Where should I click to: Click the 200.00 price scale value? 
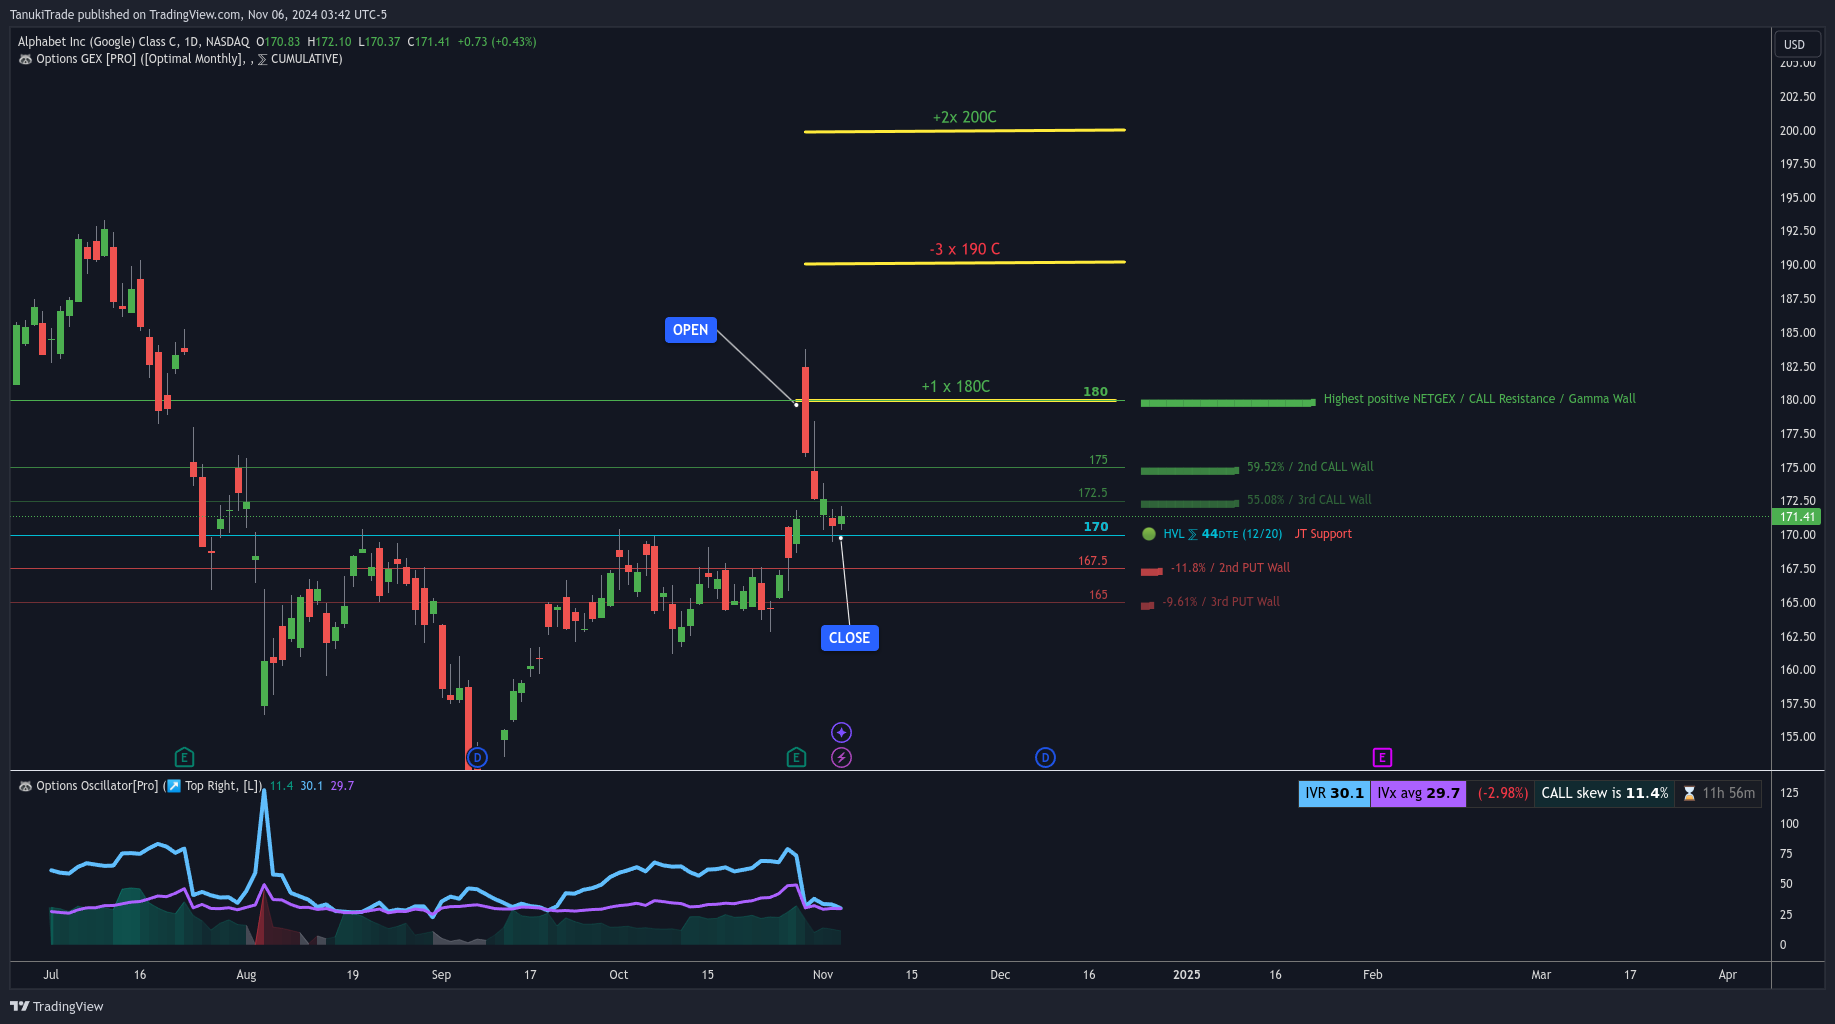click(1797, 131)
